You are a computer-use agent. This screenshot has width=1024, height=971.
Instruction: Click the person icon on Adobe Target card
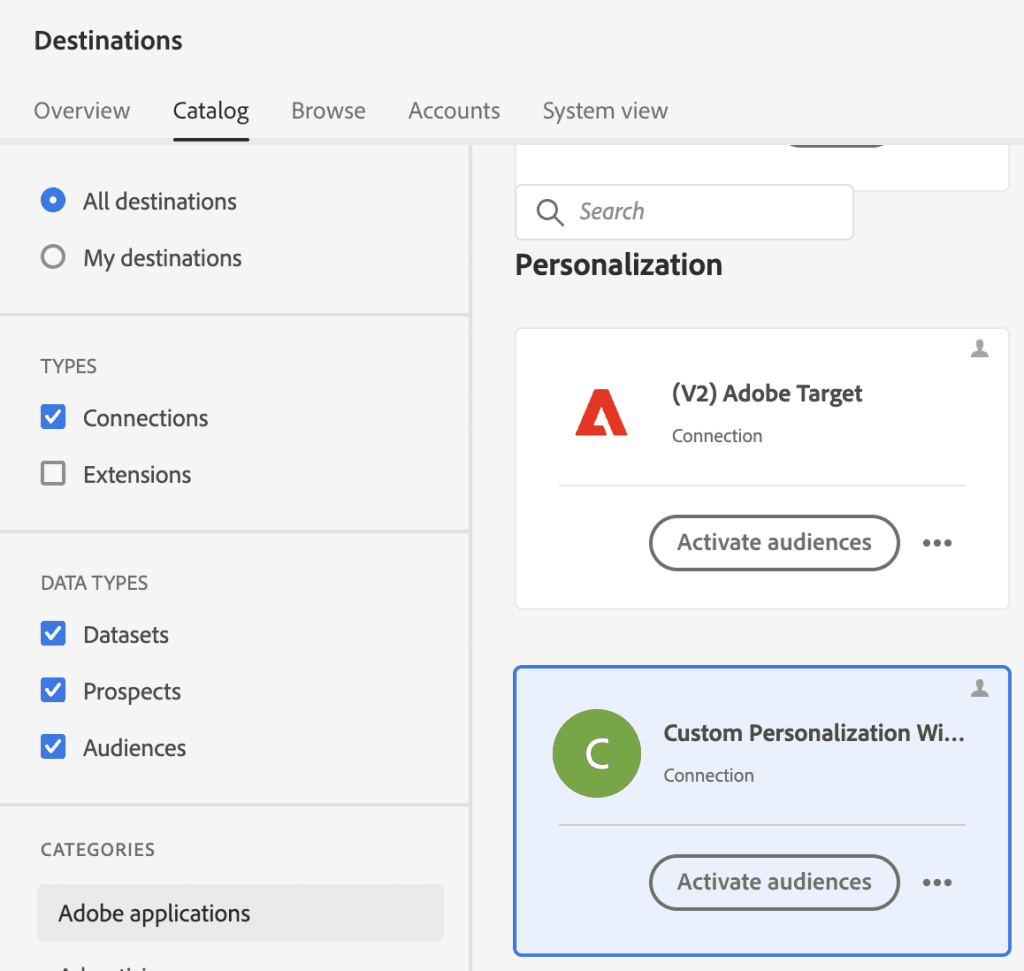980,349
